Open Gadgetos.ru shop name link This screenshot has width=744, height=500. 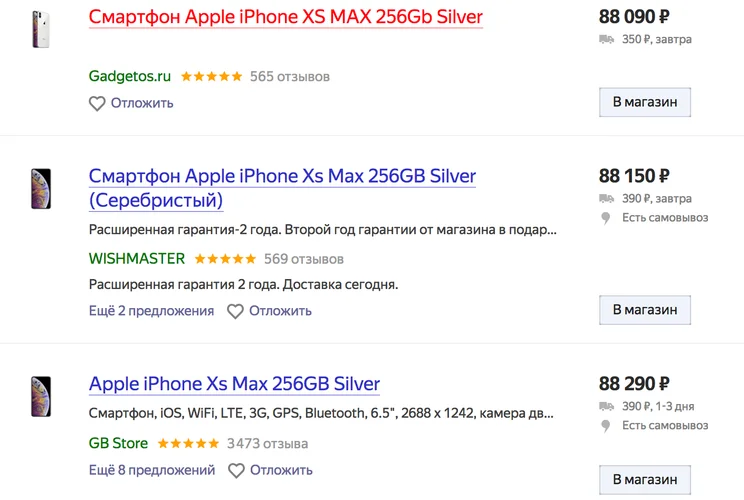coord(130,76)
